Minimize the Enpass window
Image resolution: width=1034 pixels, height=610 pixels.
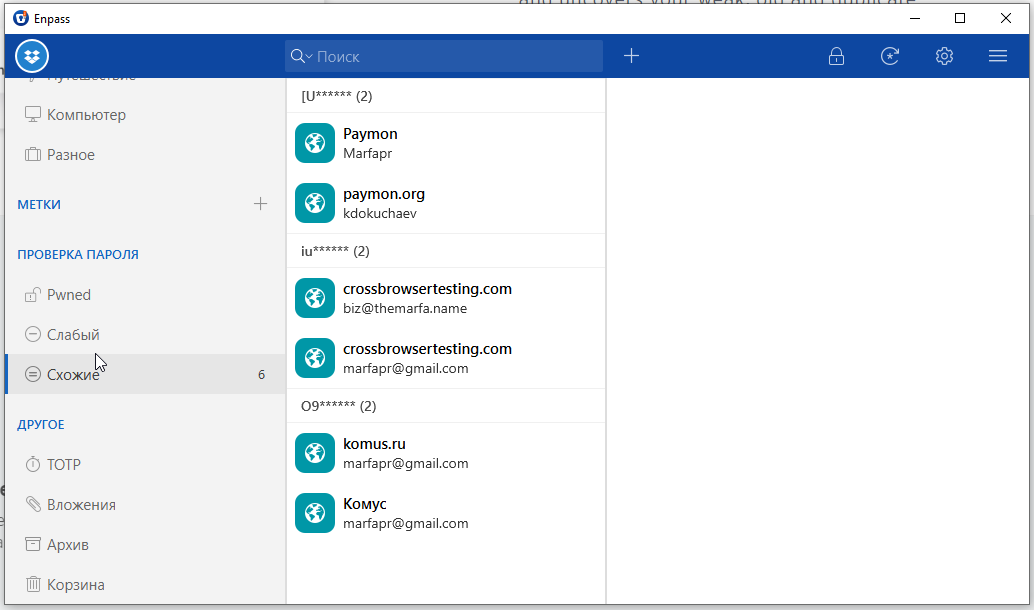point(915,18)
